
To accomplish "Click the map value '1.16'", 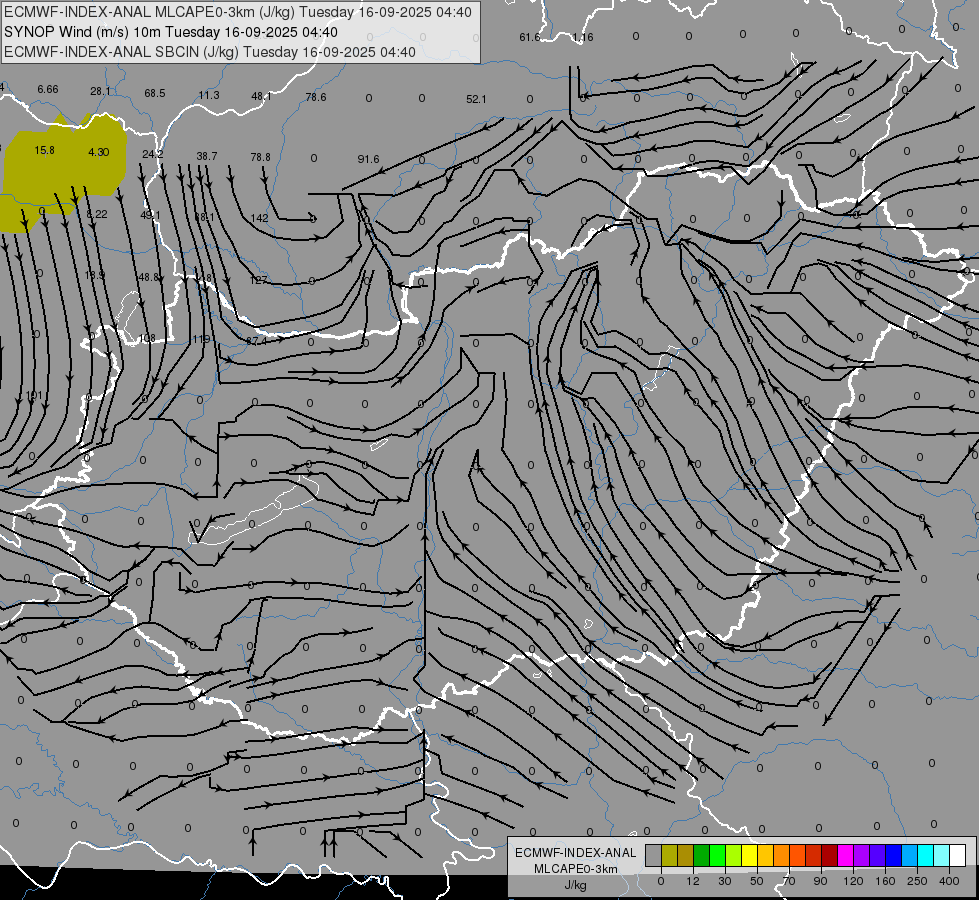I will 583,37.
